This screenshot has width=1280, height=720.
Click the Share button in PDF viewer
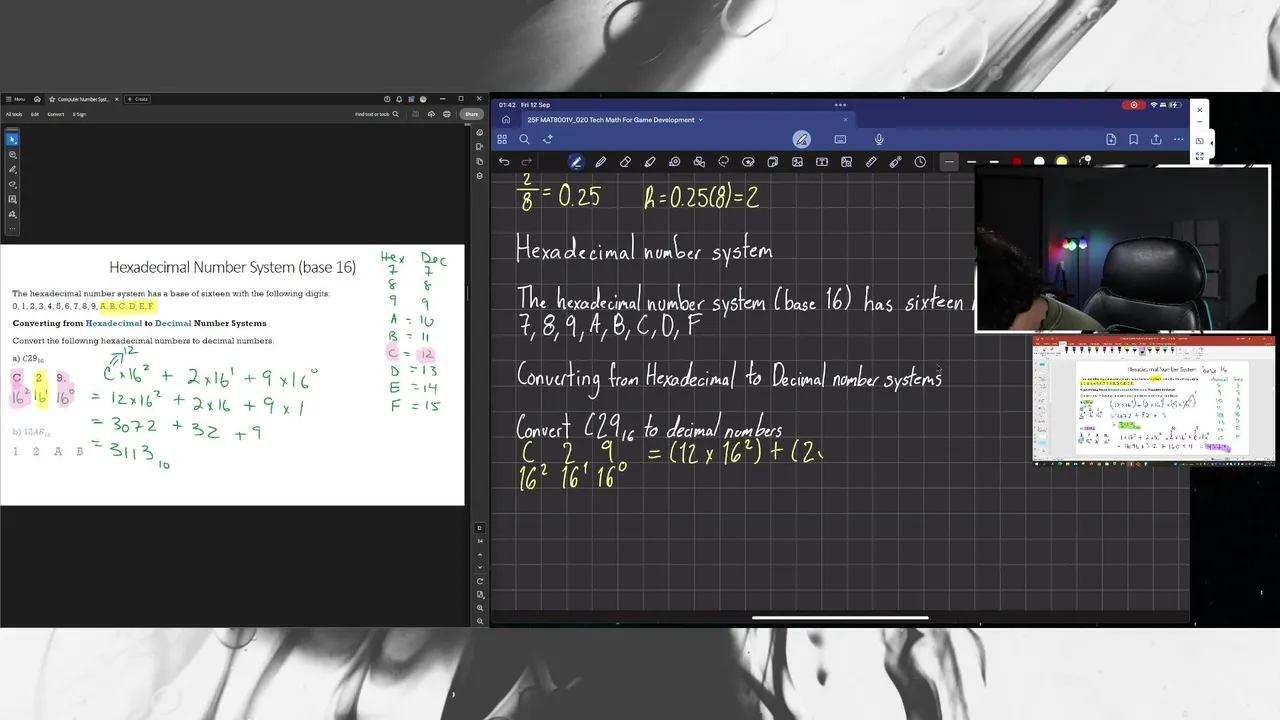[470, 114]
